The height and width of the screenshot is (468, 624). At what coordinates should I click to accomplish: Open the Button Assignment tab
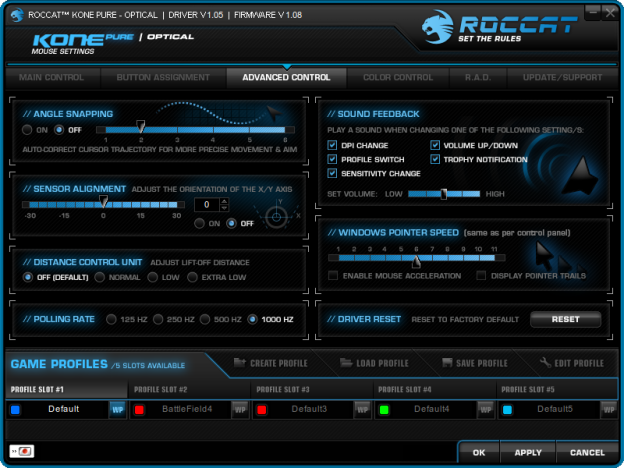click(x=163, y=78)
